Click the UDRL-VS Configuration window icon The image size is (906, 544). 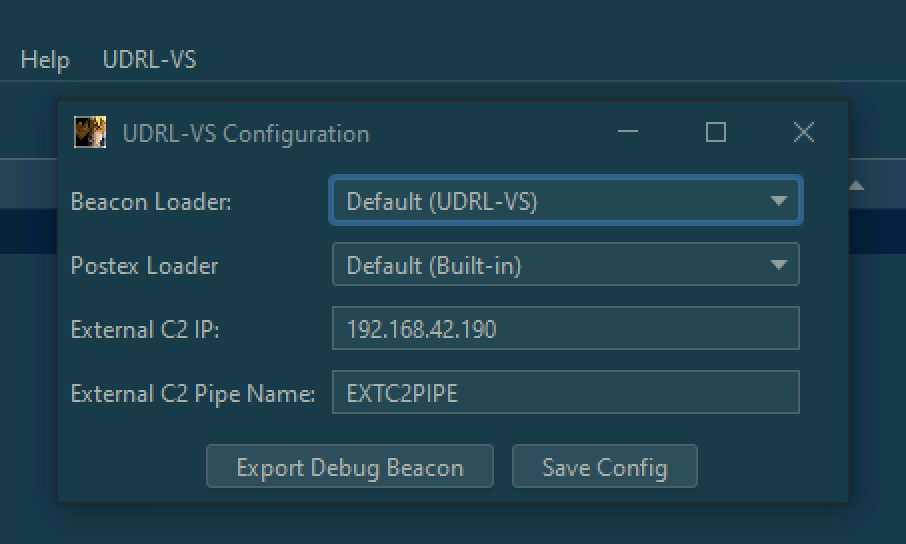90,132
